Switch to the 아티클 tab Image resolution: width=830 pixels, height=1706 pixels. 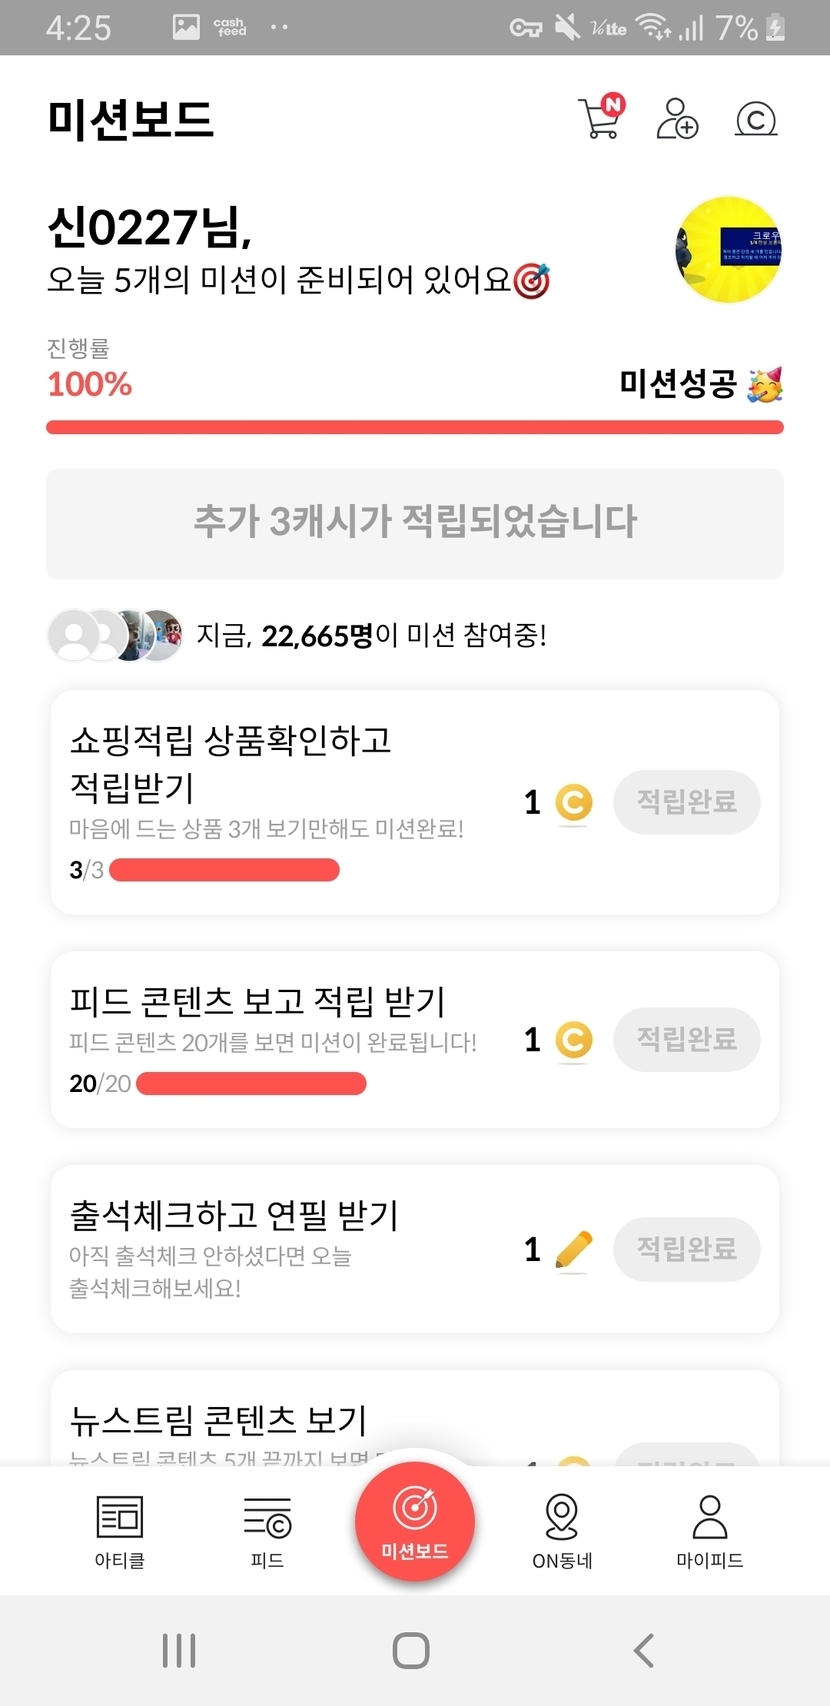coord(120,1530)
